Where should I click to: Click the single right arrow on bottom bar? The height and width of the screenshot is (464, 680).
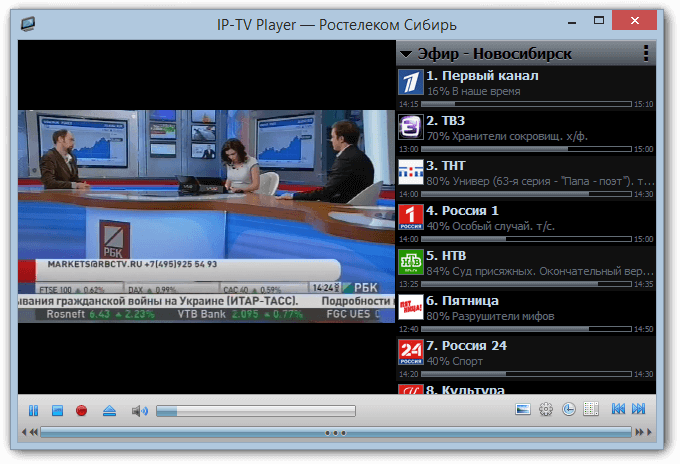pyautogui.click(x=649, y=432)
